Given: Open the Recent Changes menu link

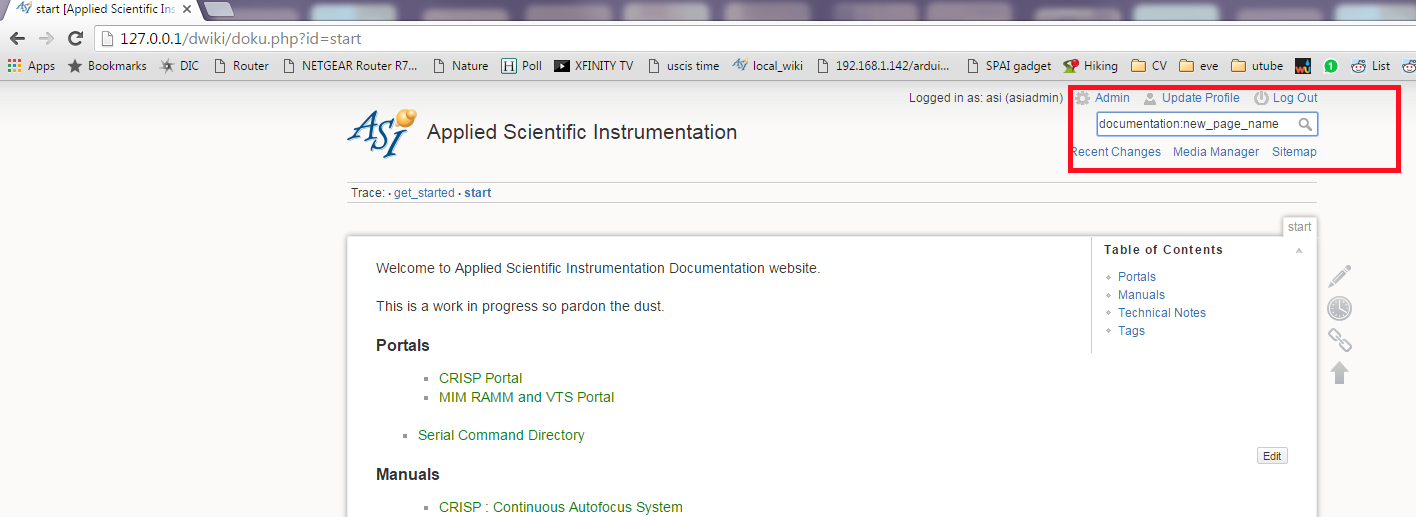Looking at the screenshot, I should [x=1116, y=152].
